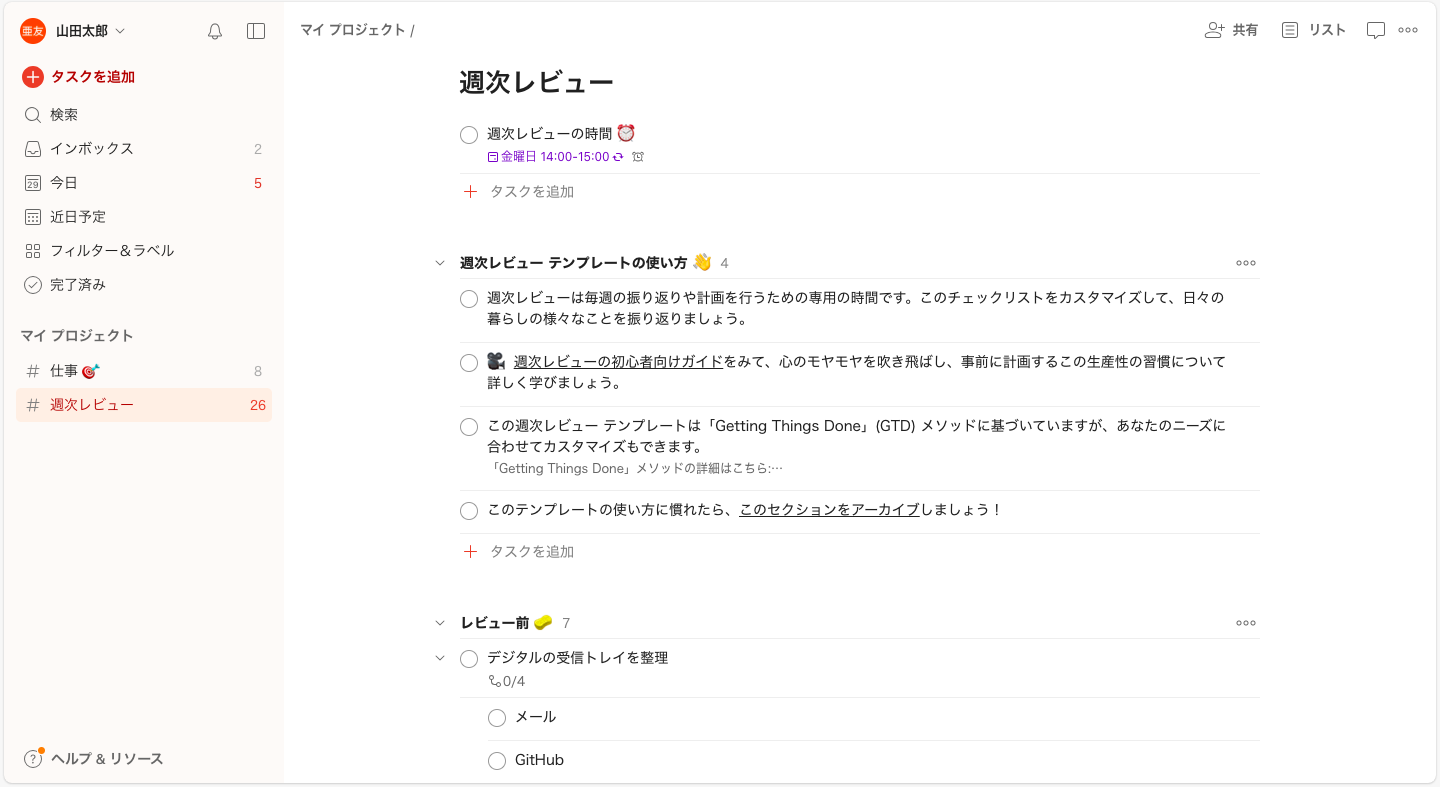
Task: Collapse the 週次レビュー テンプレートの使い方 section
Action: coord(440,262)
